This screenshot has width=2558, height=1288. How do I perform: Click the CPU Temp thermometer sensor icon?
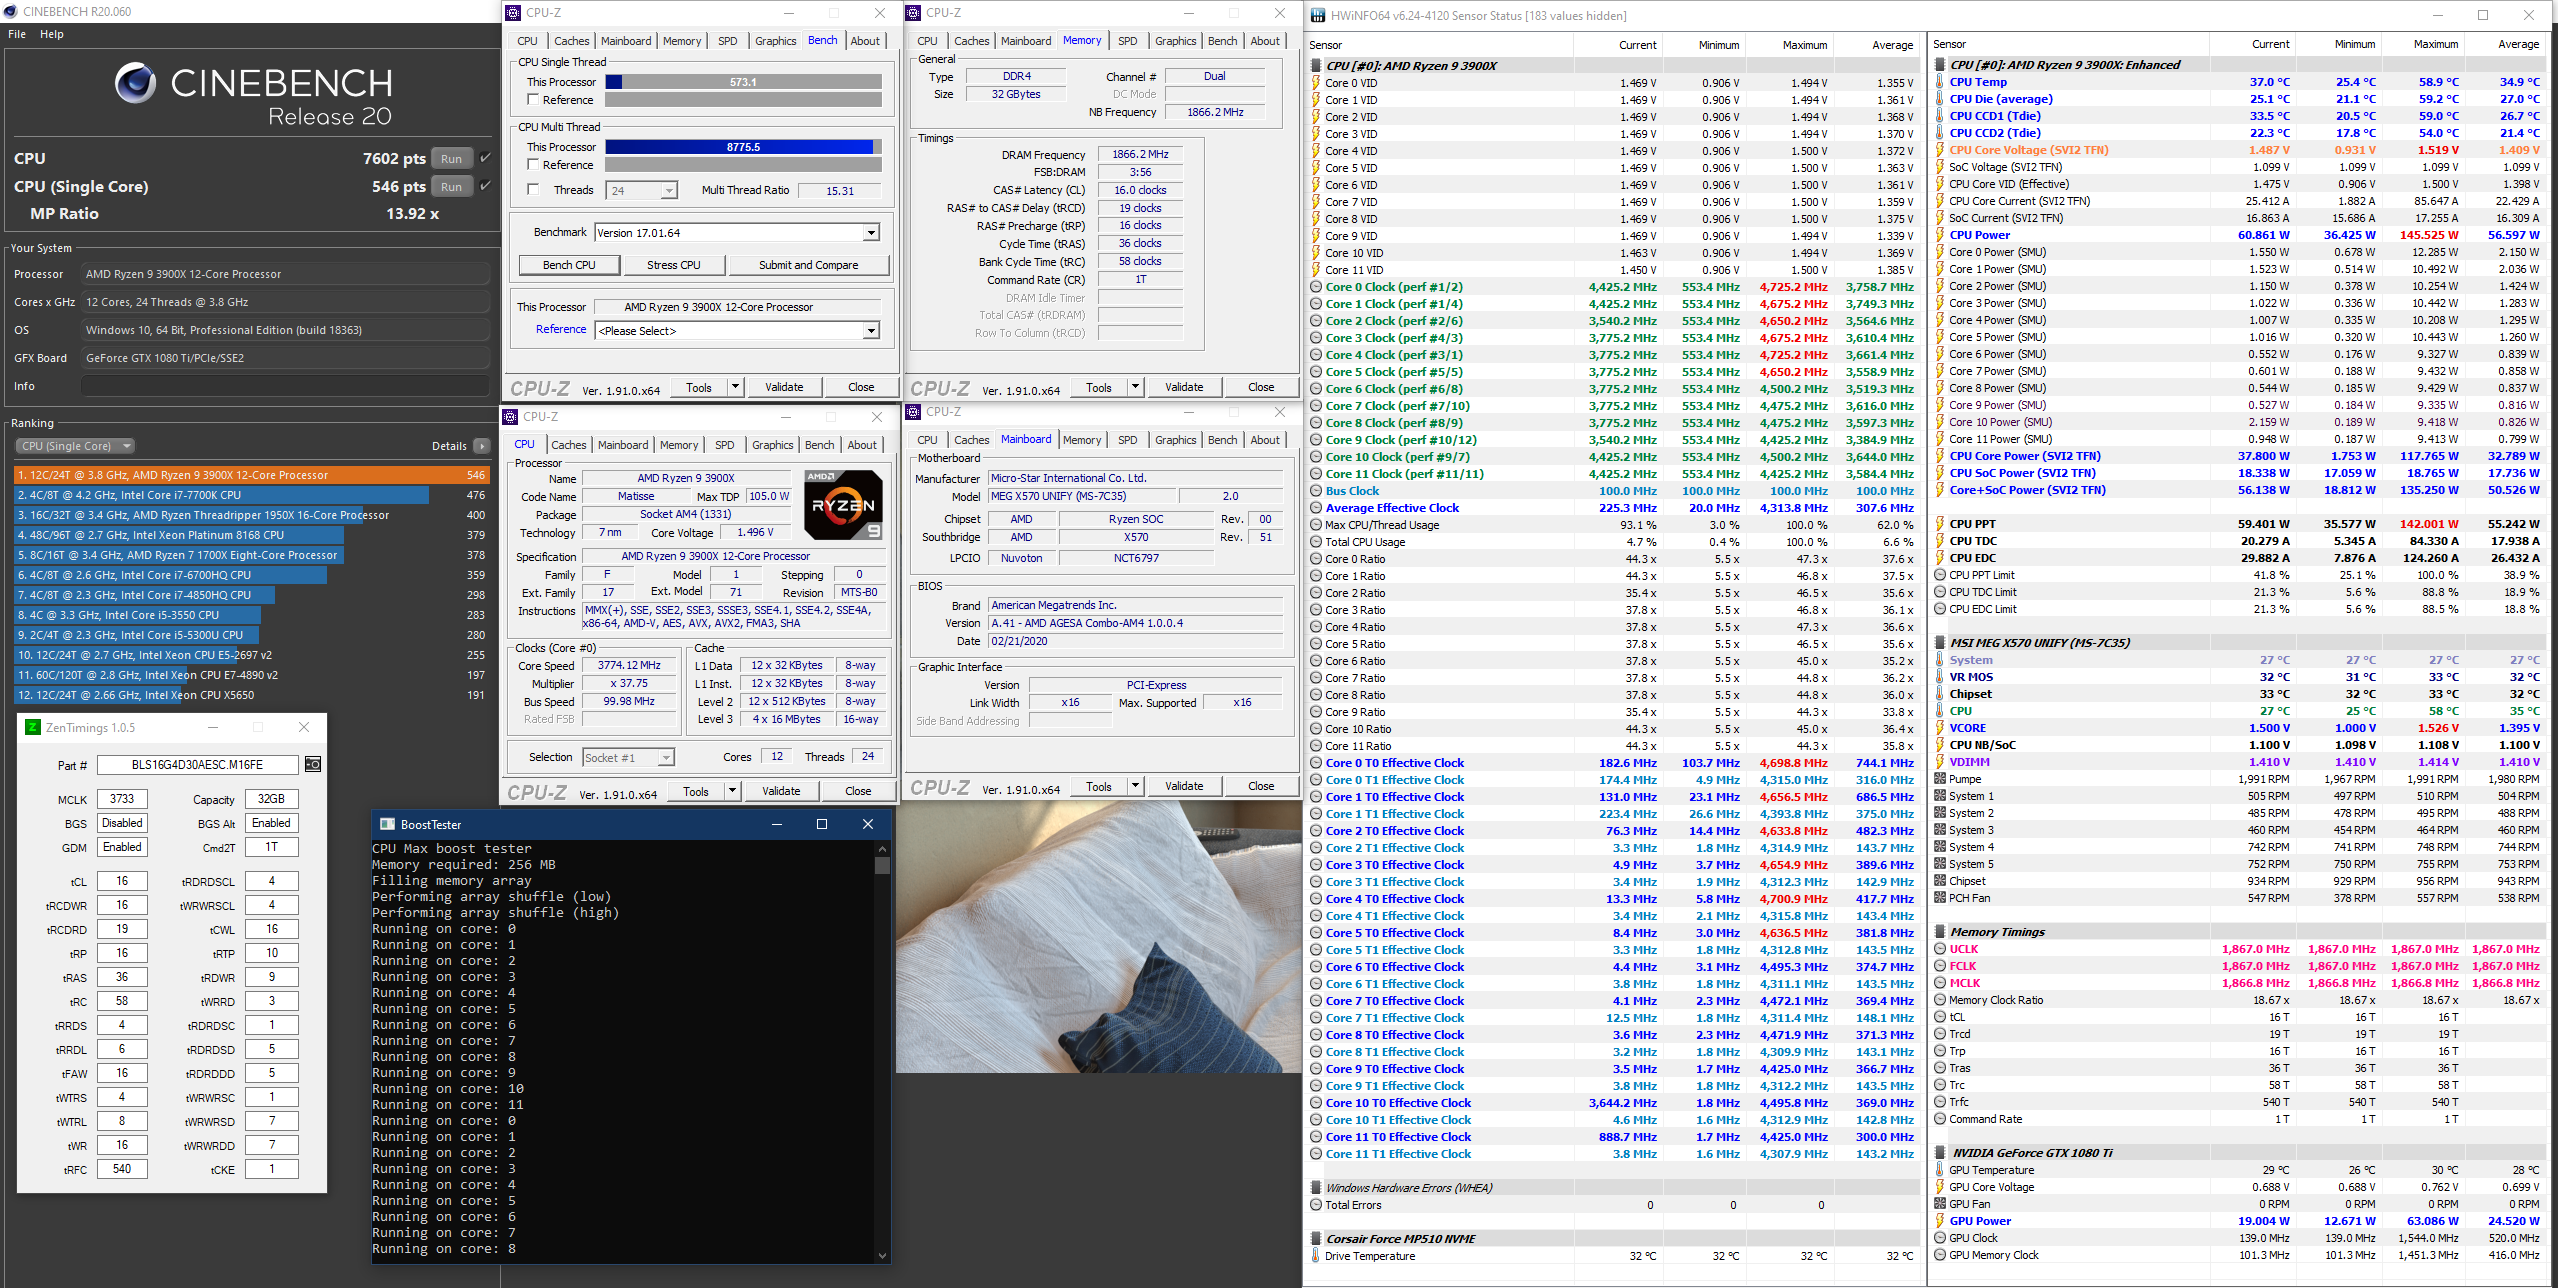(1940, 82)
